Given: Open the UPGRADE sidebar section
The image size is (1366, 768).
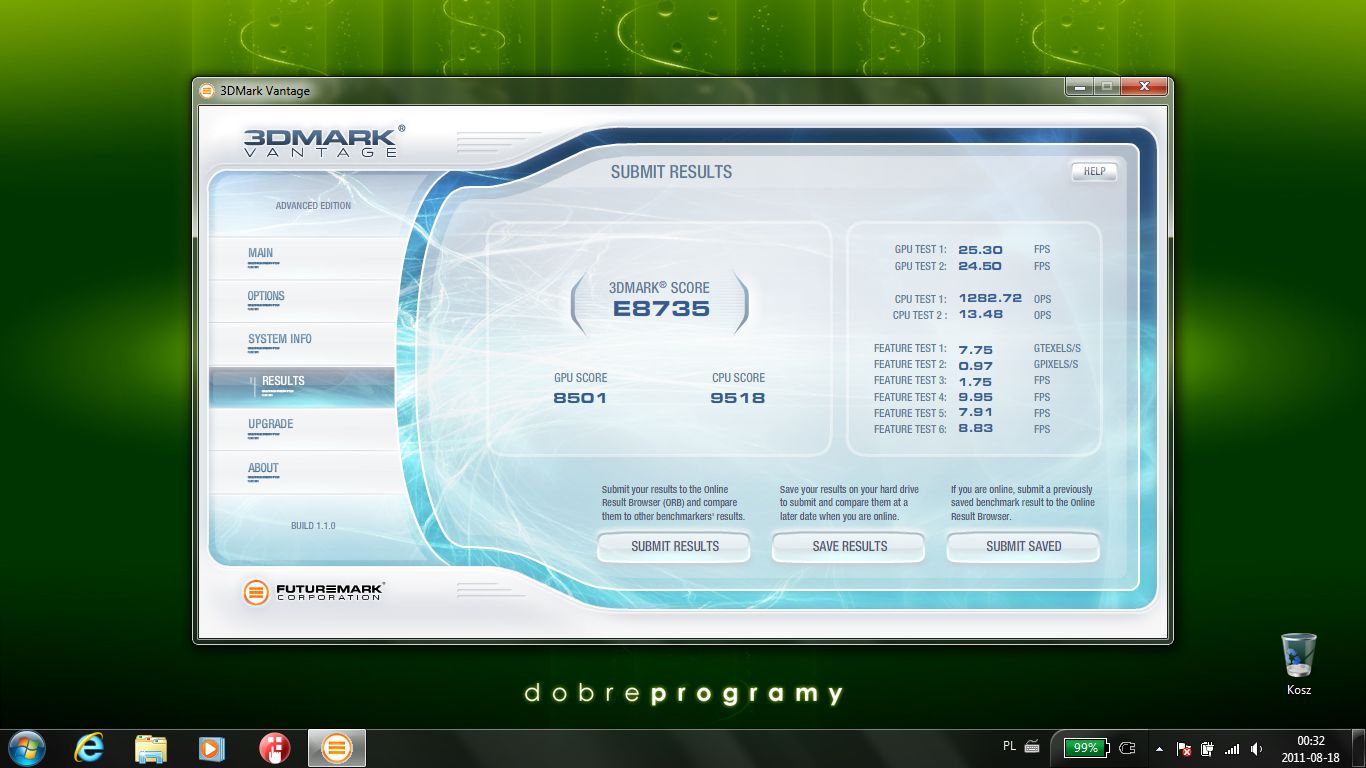Looking at the screenshot, I should [302, 428].
